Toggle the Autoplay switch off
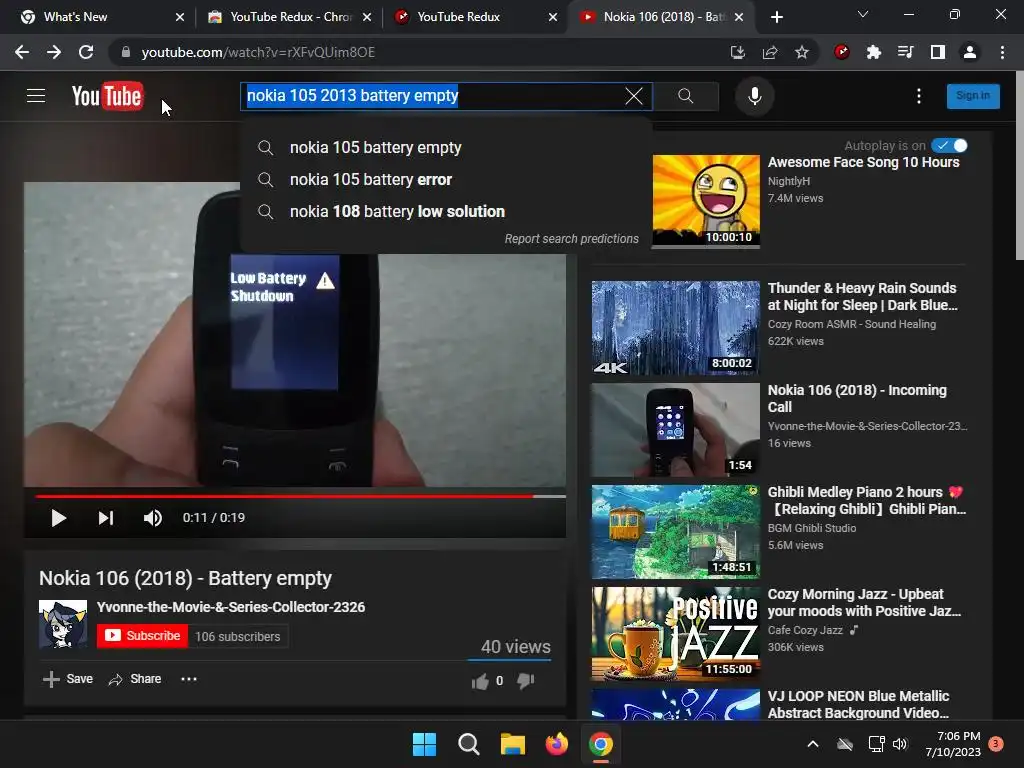 pos(950,146)
